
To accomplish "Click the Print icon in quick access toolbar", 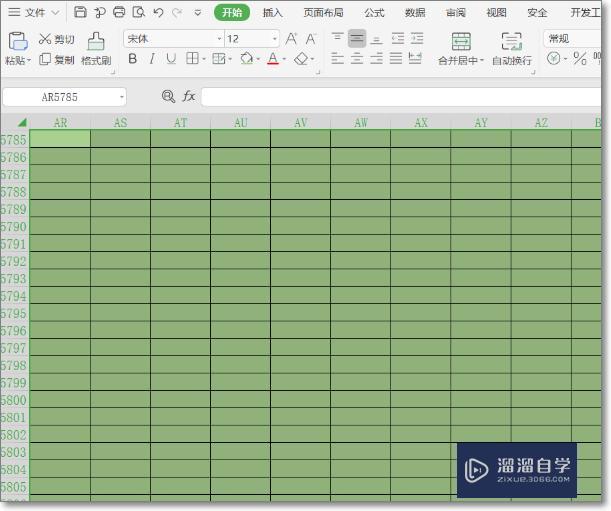I will click(x=119, y=12).
